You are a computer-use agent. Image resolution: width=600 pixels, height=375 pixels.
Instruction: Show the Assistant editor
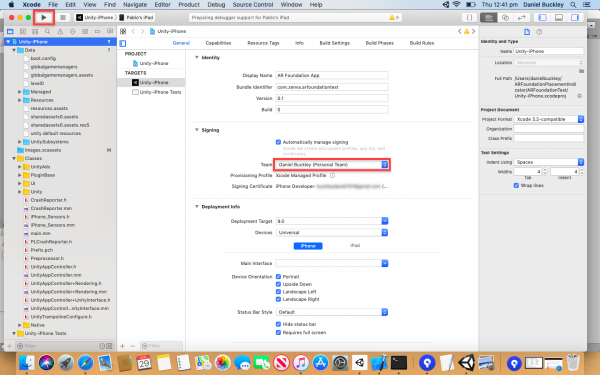(505, 18)
